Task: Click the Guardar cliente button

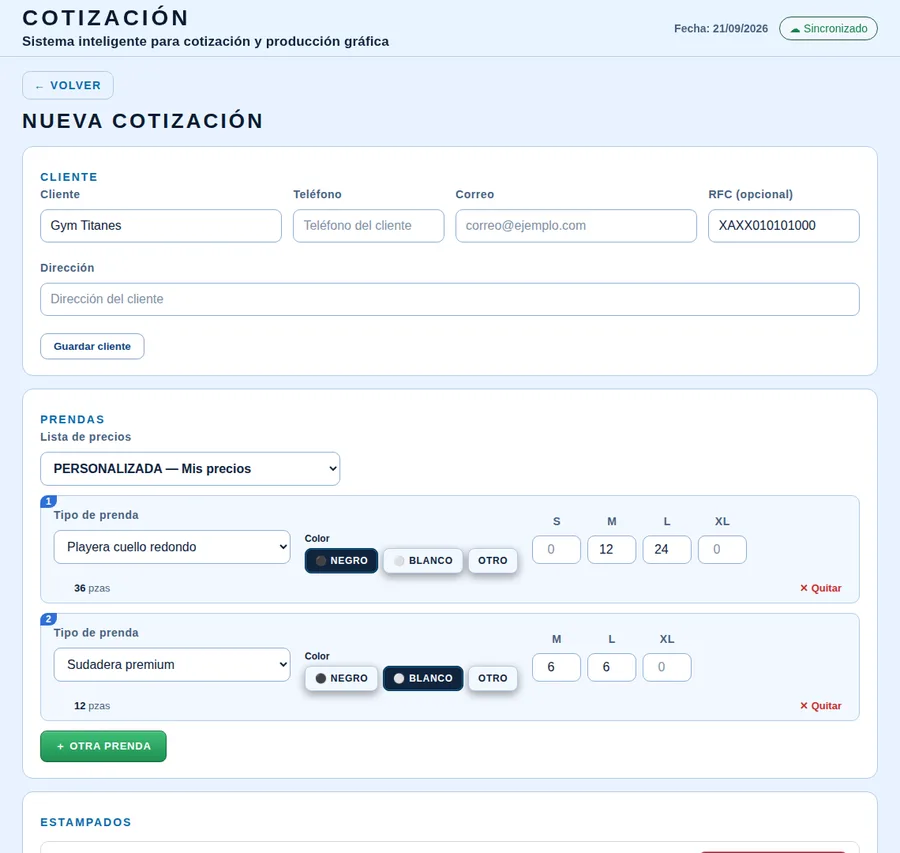Action: click(92, 347)
